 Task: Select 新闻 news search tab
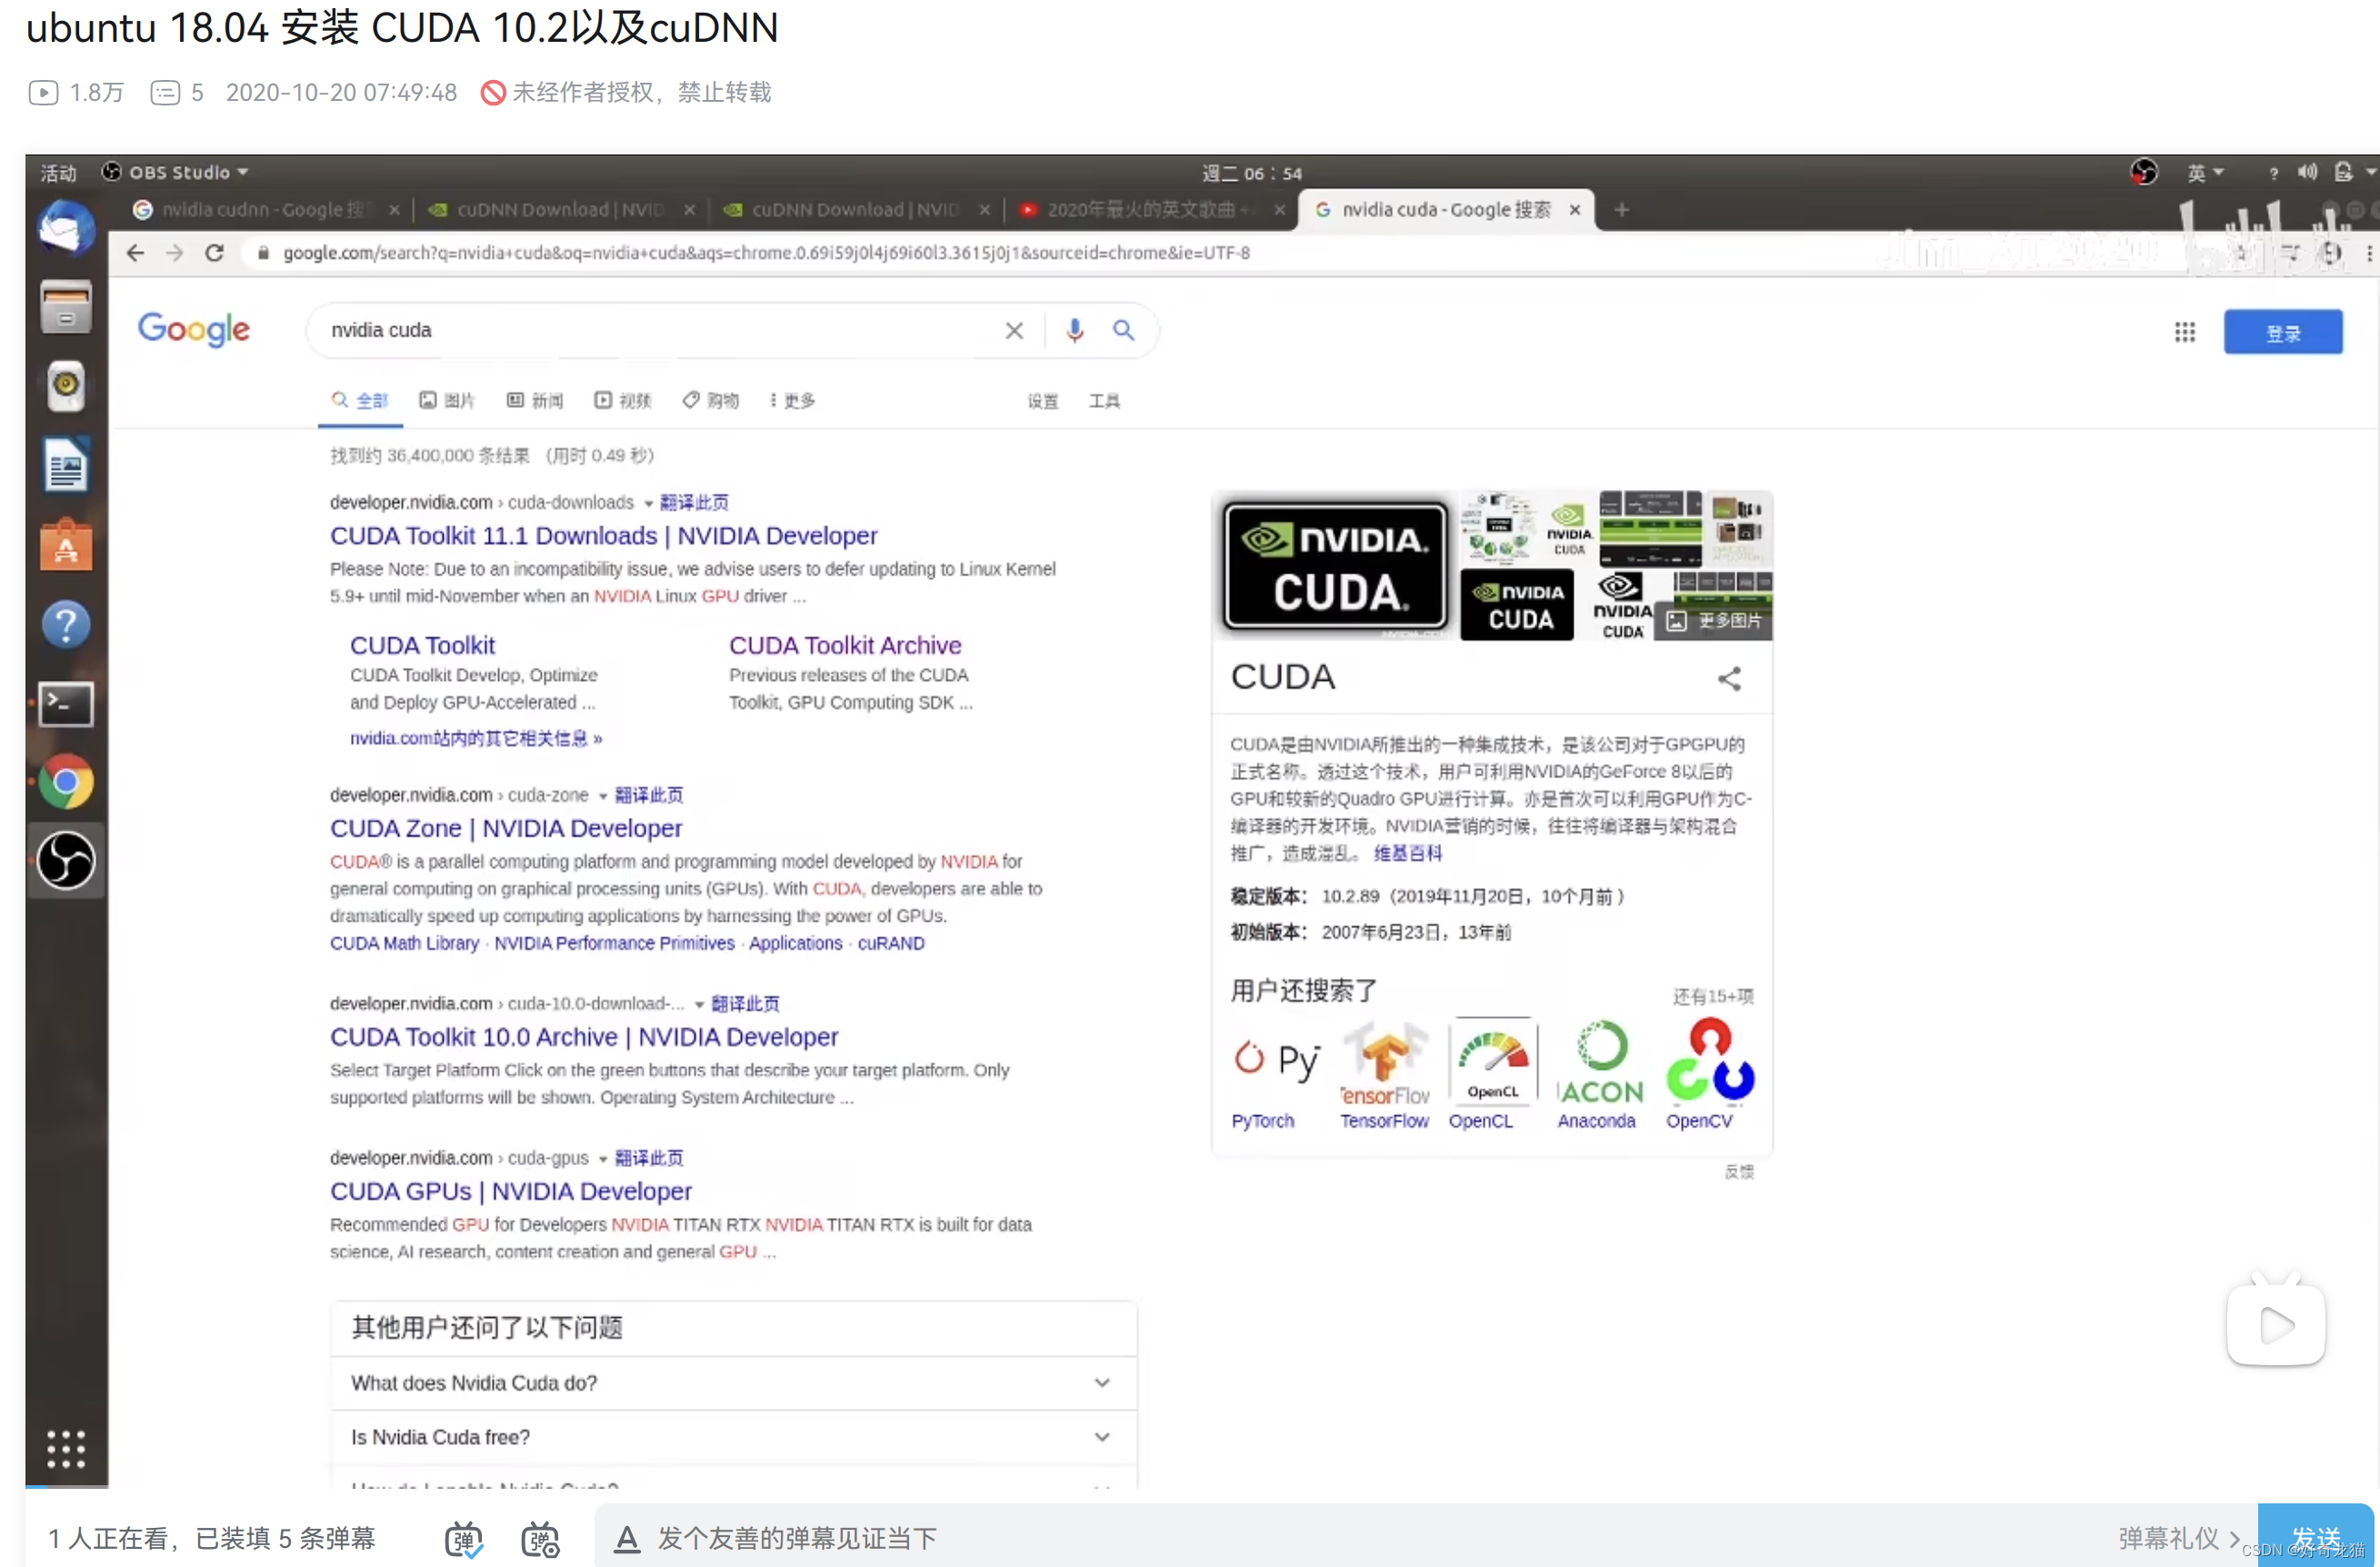(534, 400)
